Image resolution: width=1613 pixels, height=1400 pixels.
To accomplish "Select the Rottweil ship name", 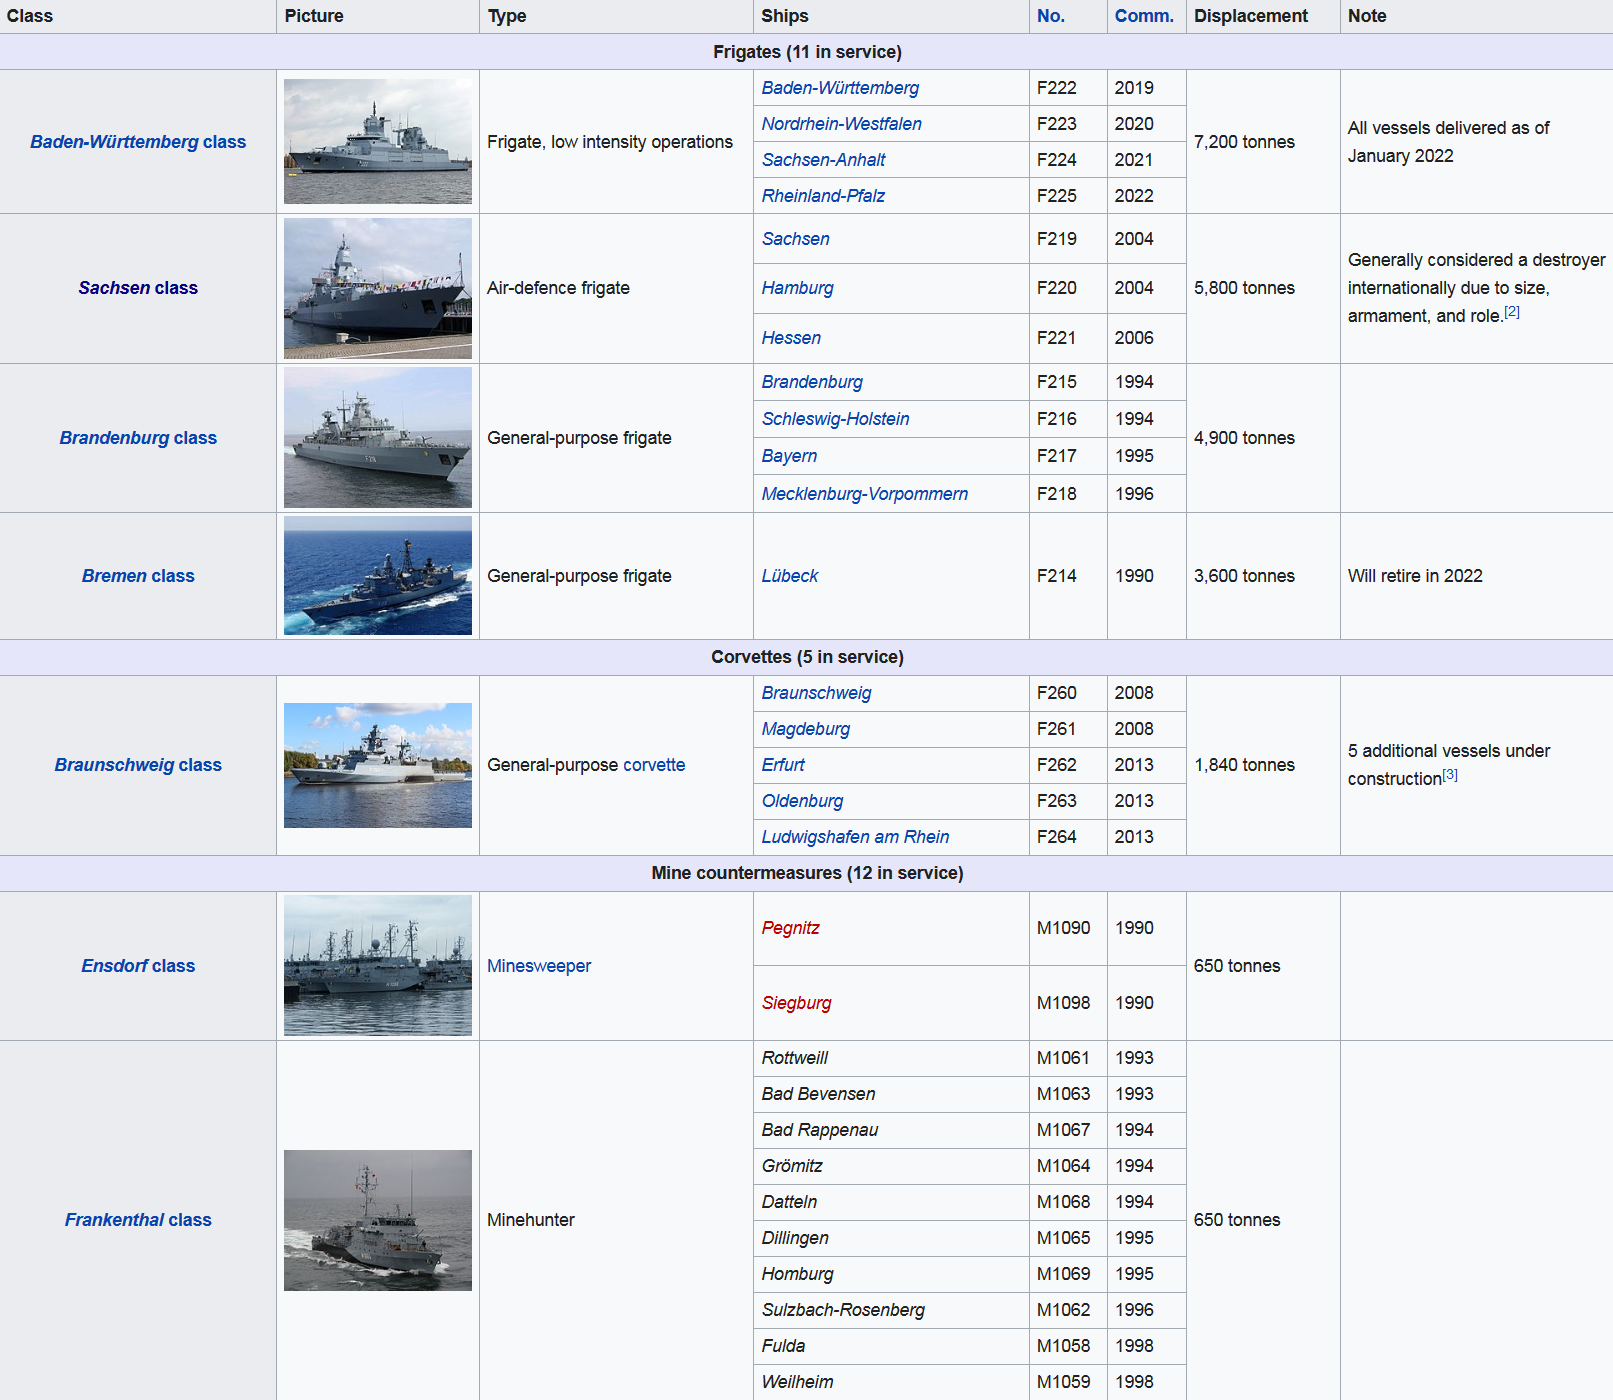I will click(795, 1058).
